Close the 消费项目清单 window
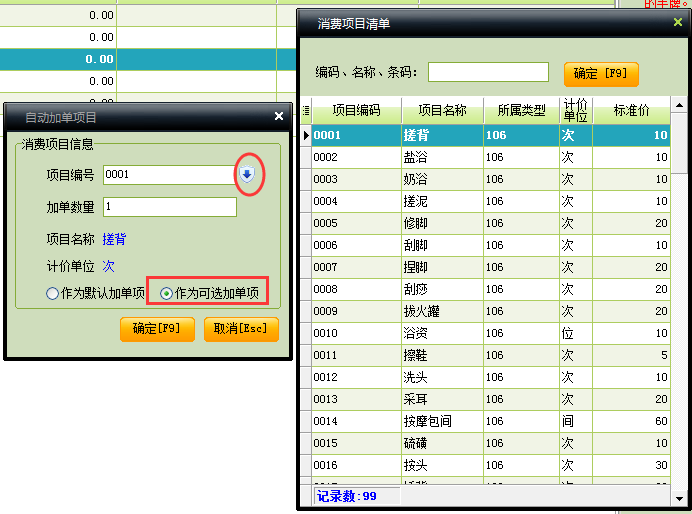The height and width of the screenshot is (514, 692). 677,22
